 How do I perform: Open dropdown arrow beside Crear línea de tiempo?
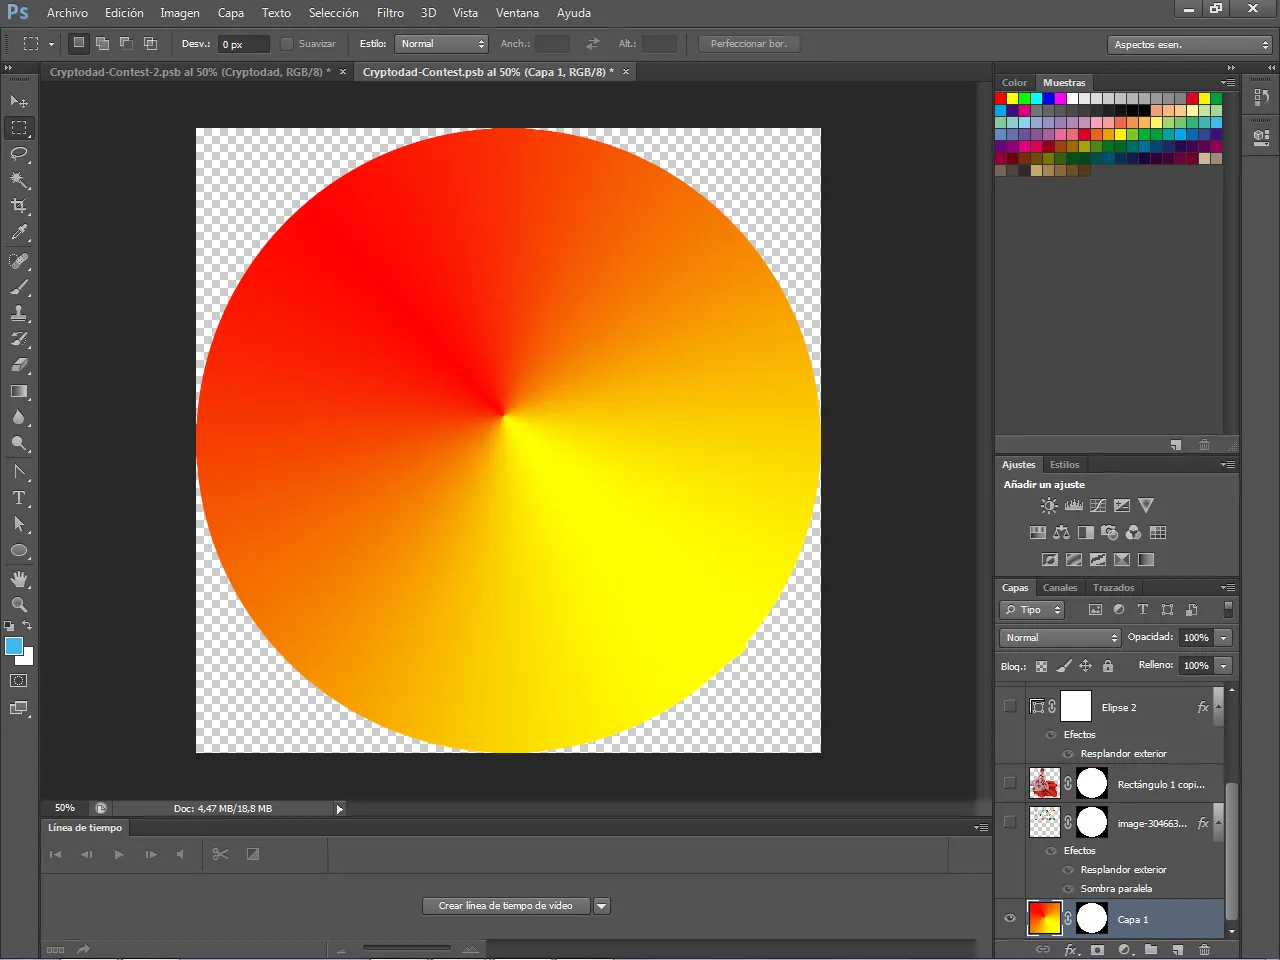pyautogui.click(x=602, y=906)
